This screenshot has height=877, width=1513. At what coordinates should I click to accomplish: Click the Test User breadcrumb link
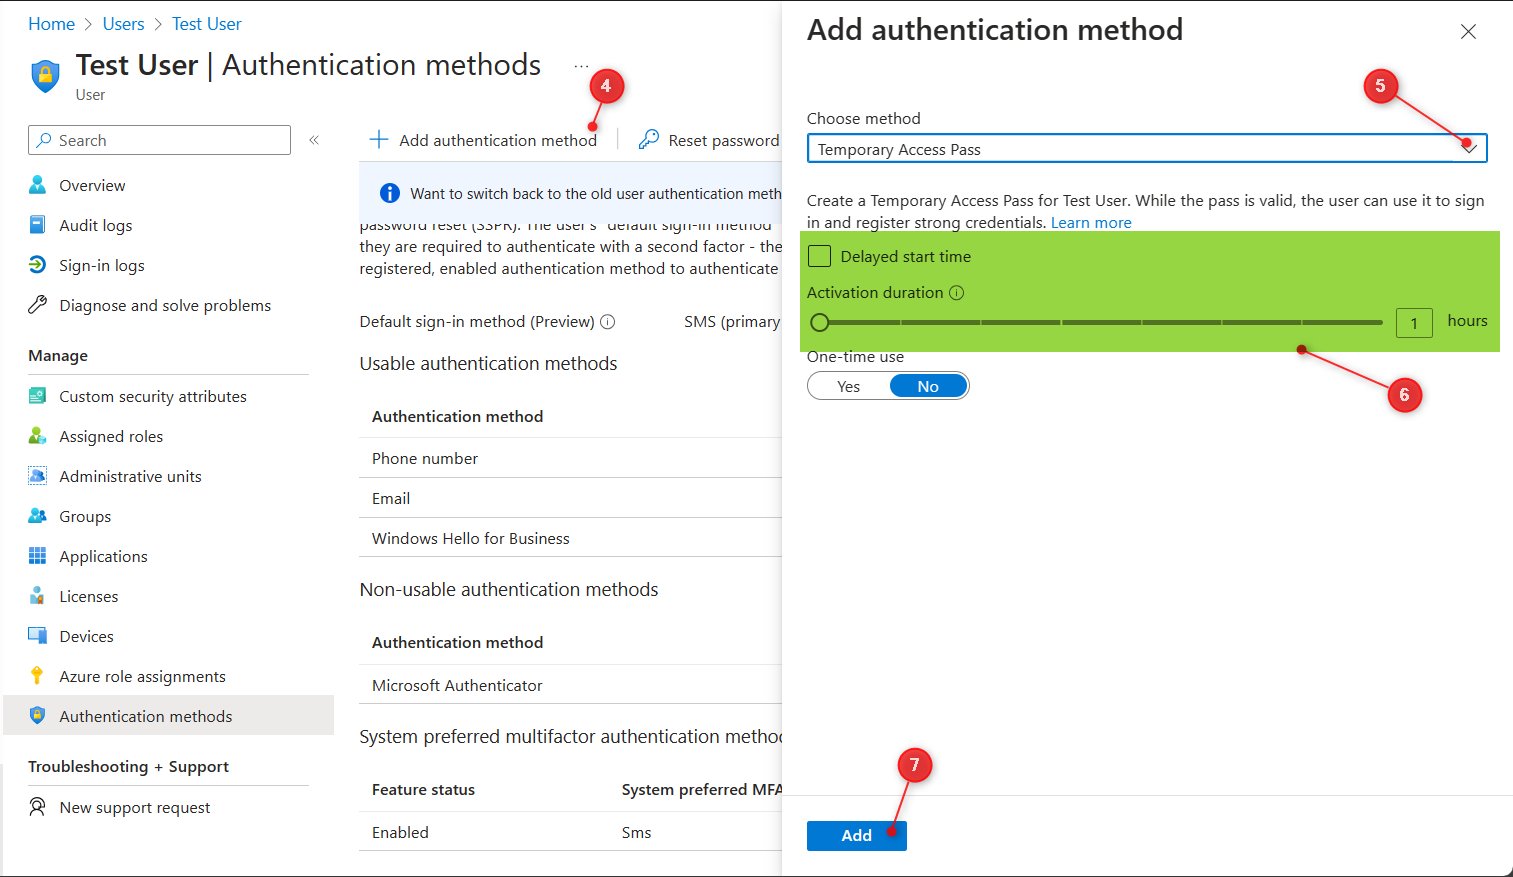(x=206, y=24)
